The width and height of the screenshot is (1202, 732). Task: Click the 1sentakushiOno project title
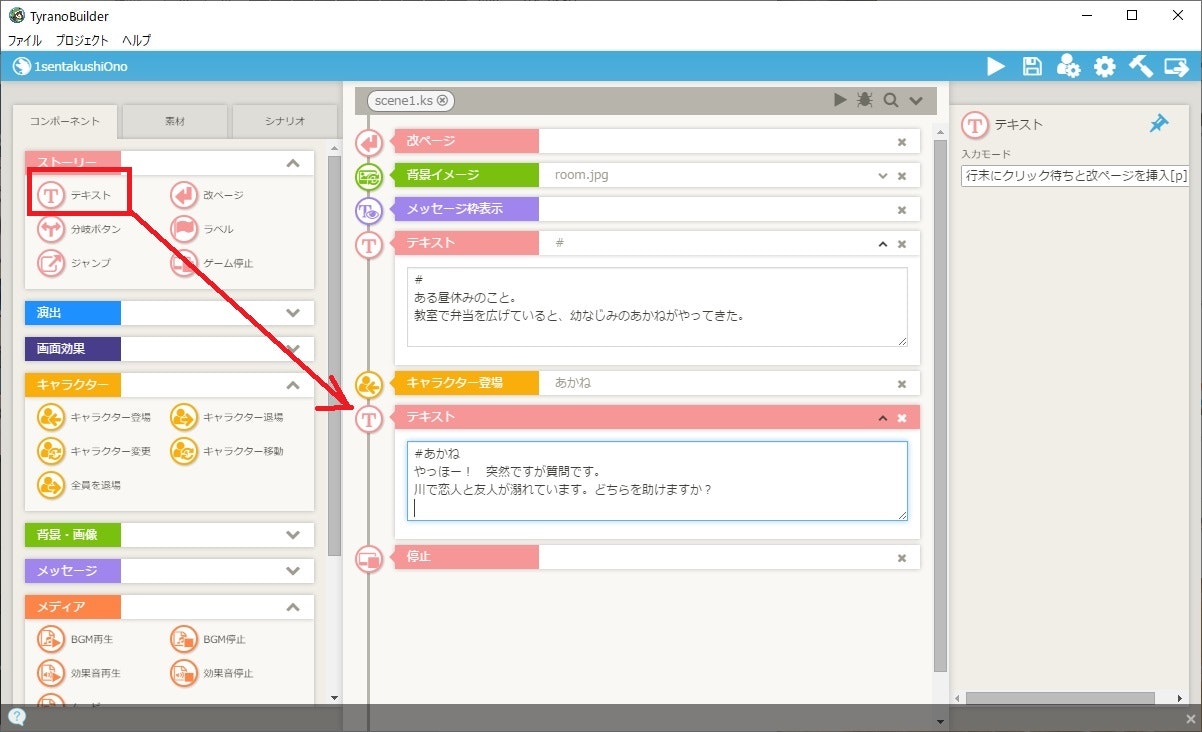81,67
